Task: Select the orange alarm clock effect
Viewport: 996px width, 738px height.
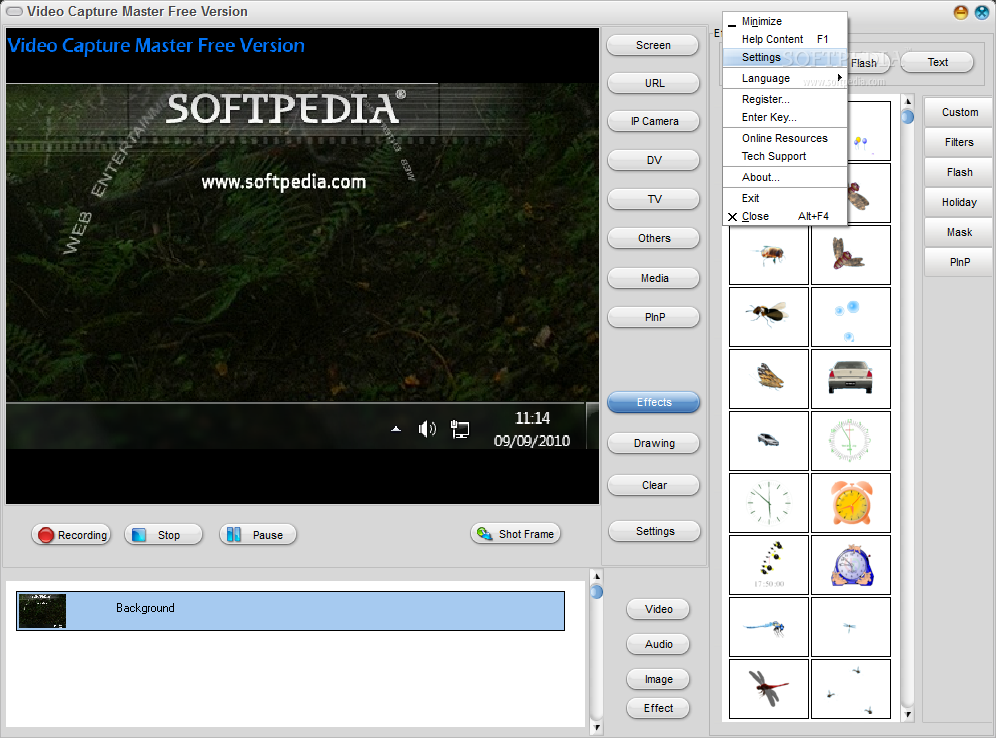Action: coord(851,502)
